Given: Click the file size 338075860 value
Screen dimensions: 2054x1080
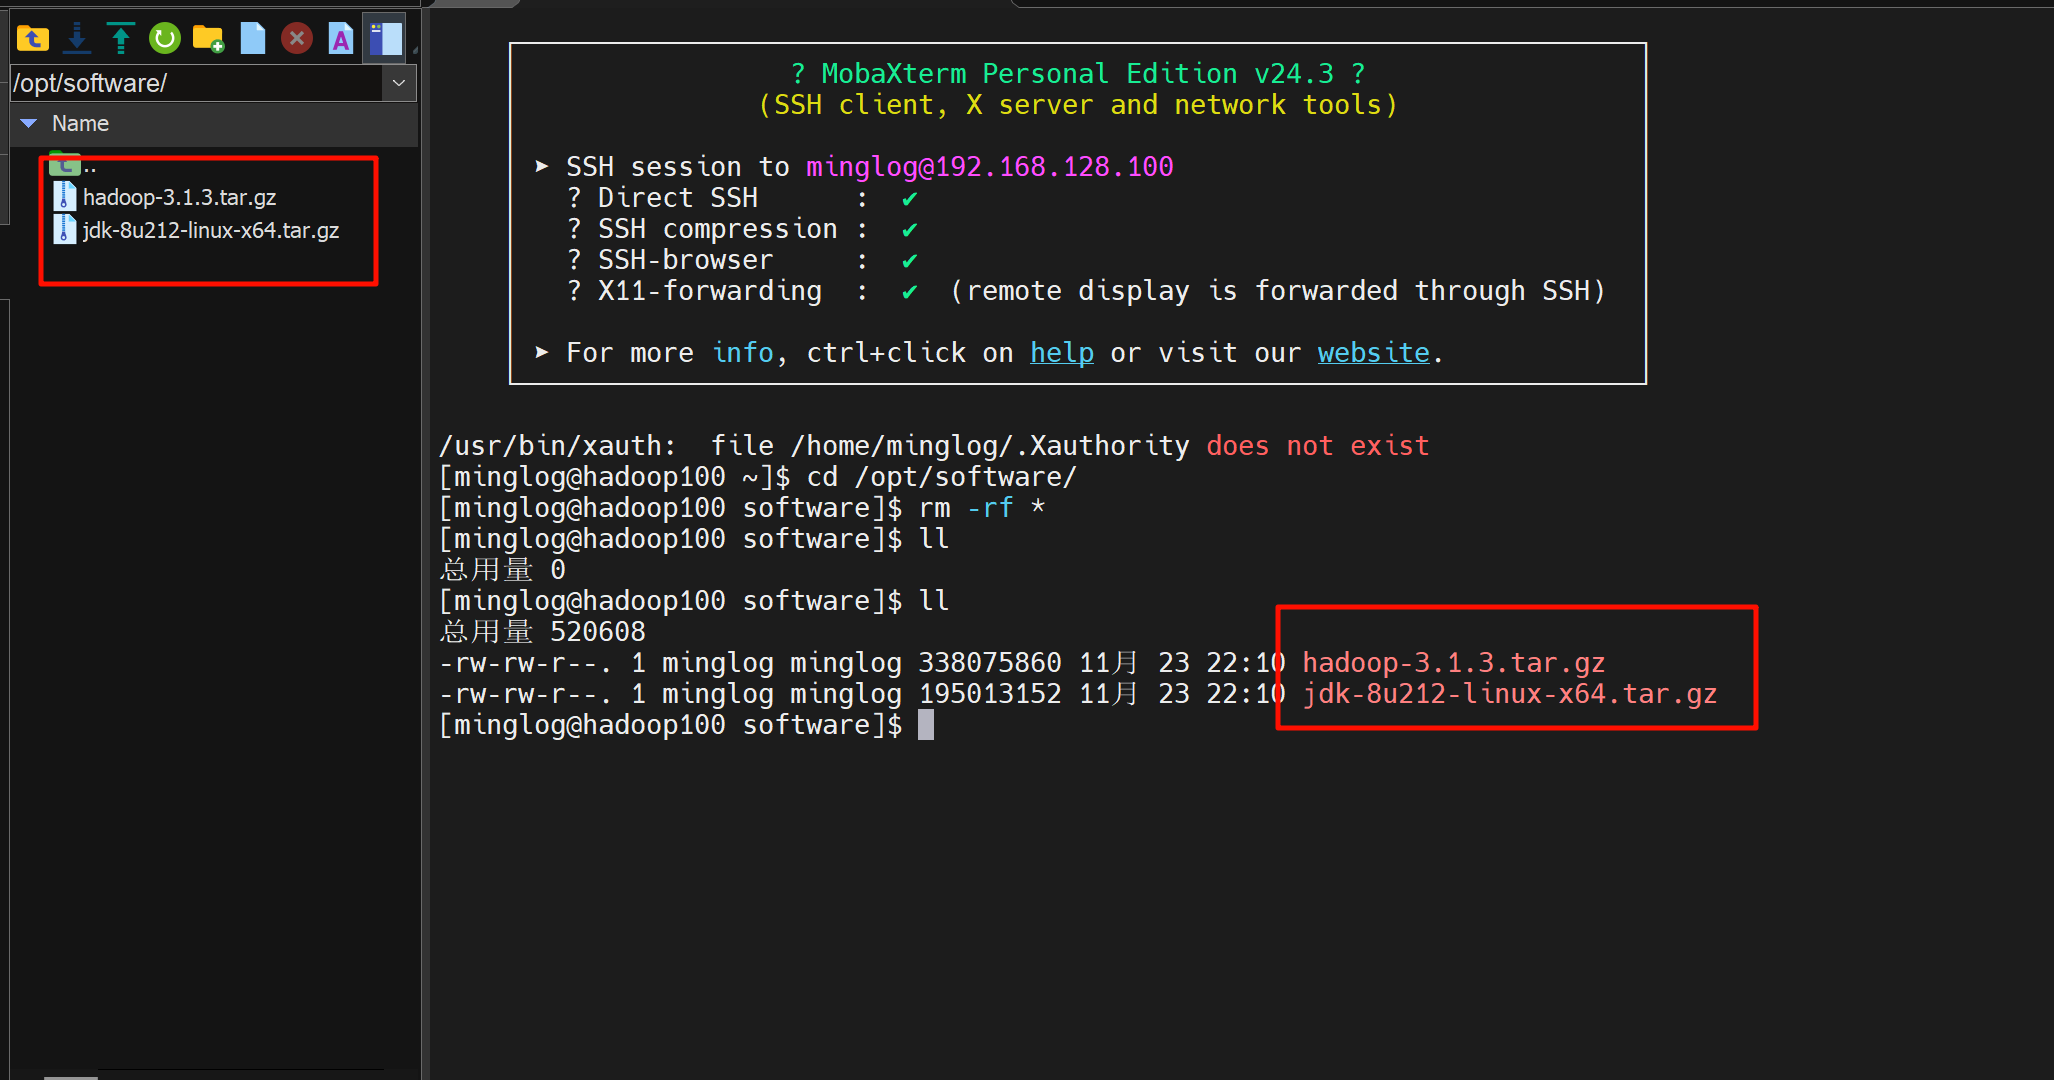Looking at the screenshot, I should click(990, 663).
